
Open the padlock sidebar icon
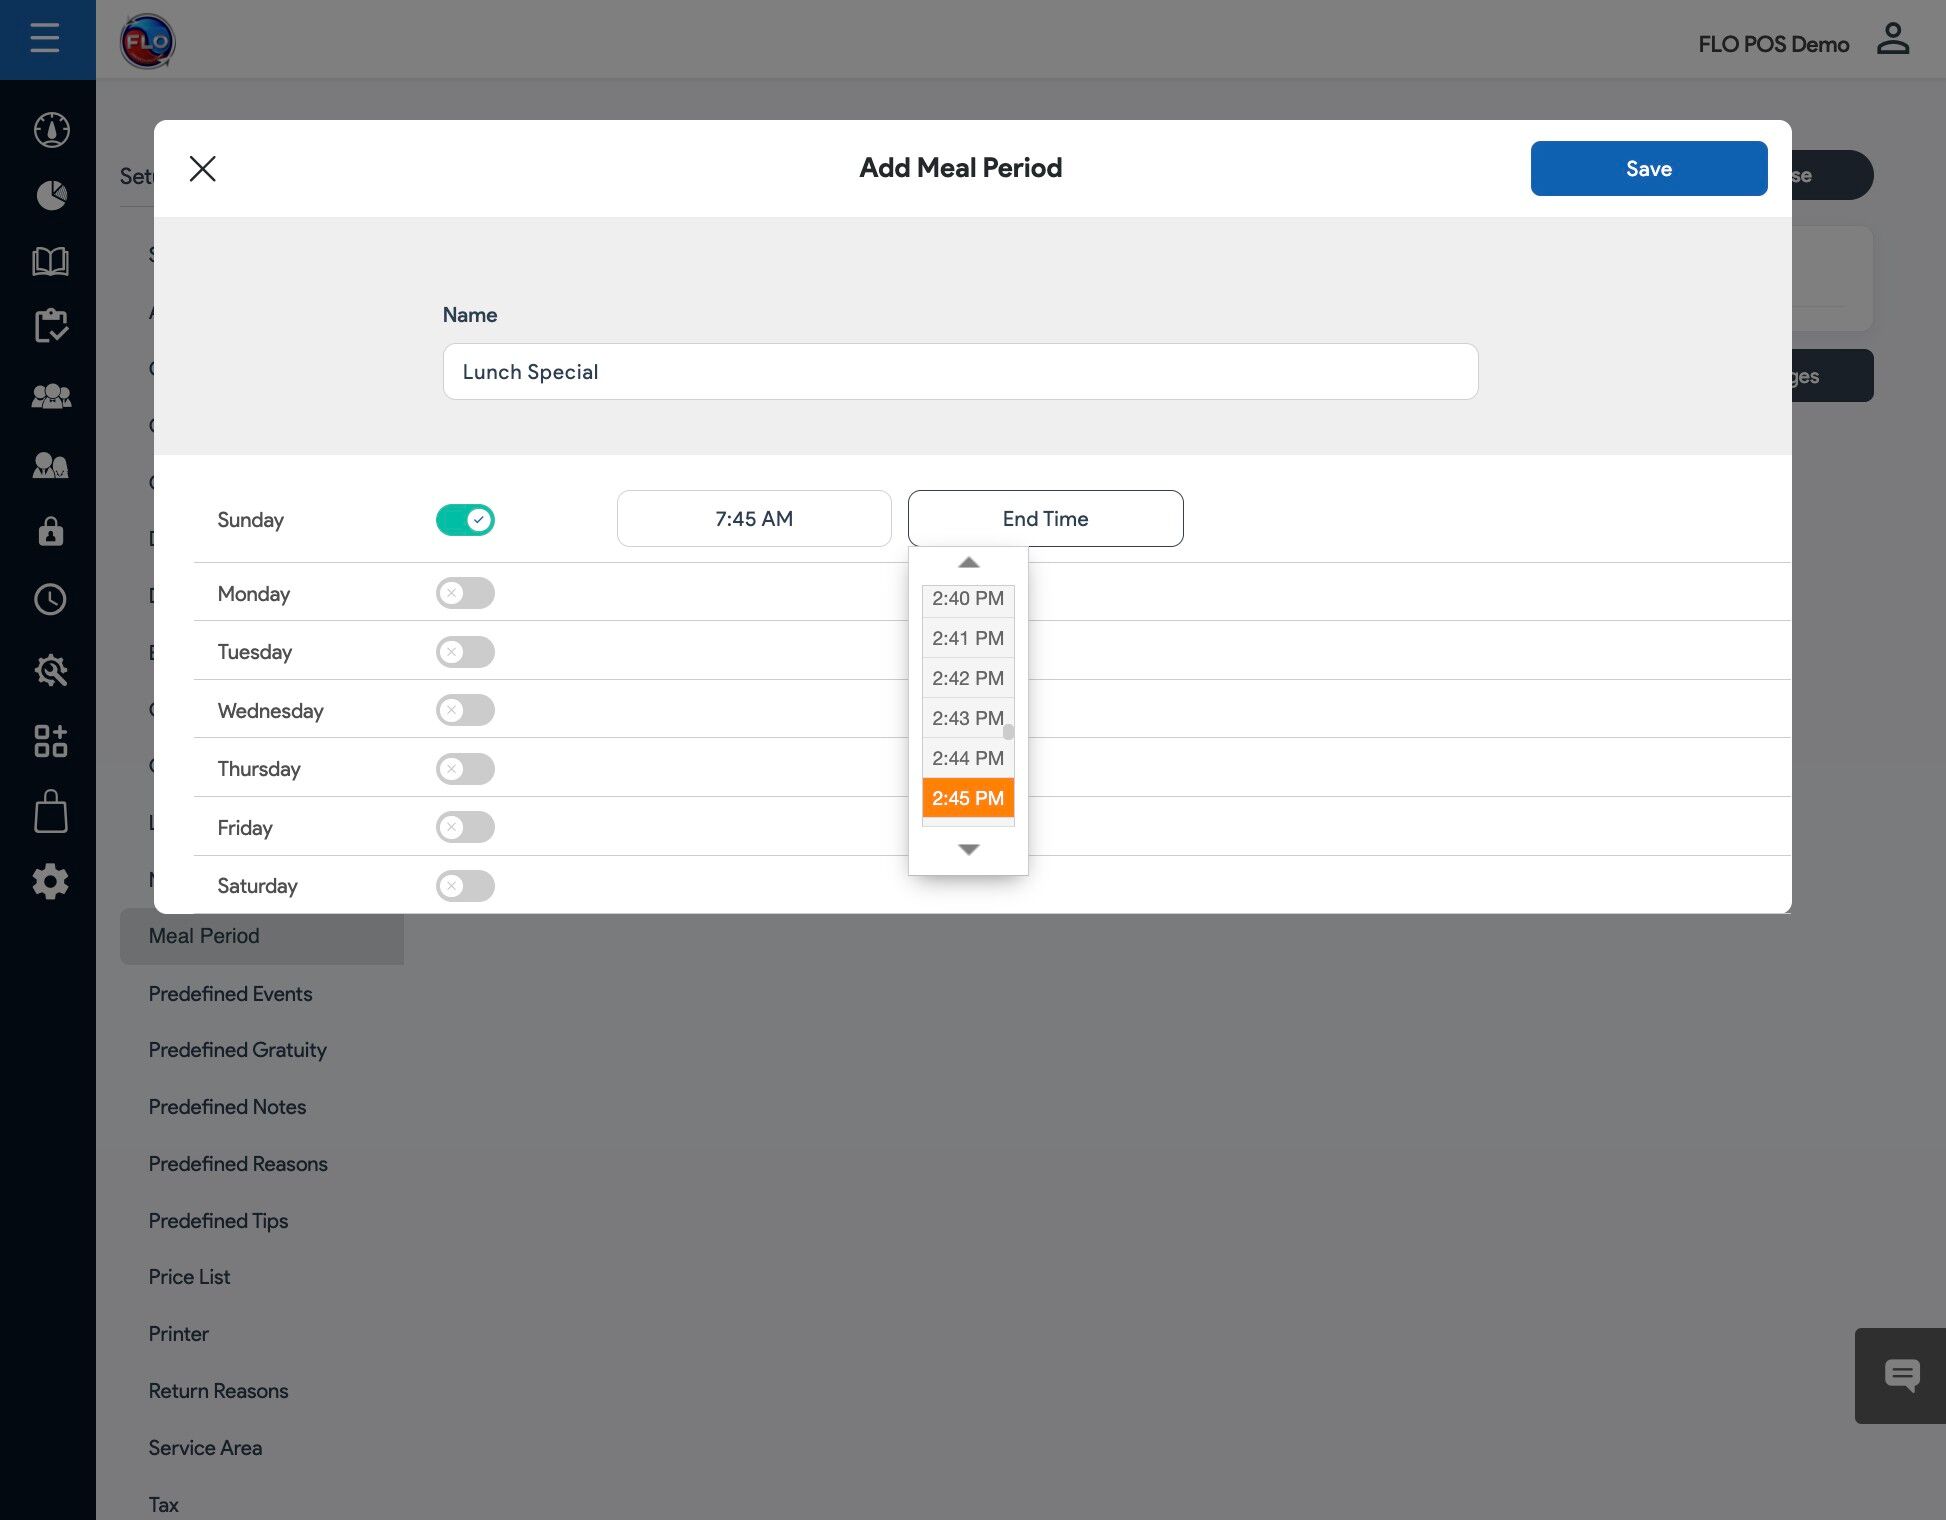pyautogui.click(x=51, y=531)
